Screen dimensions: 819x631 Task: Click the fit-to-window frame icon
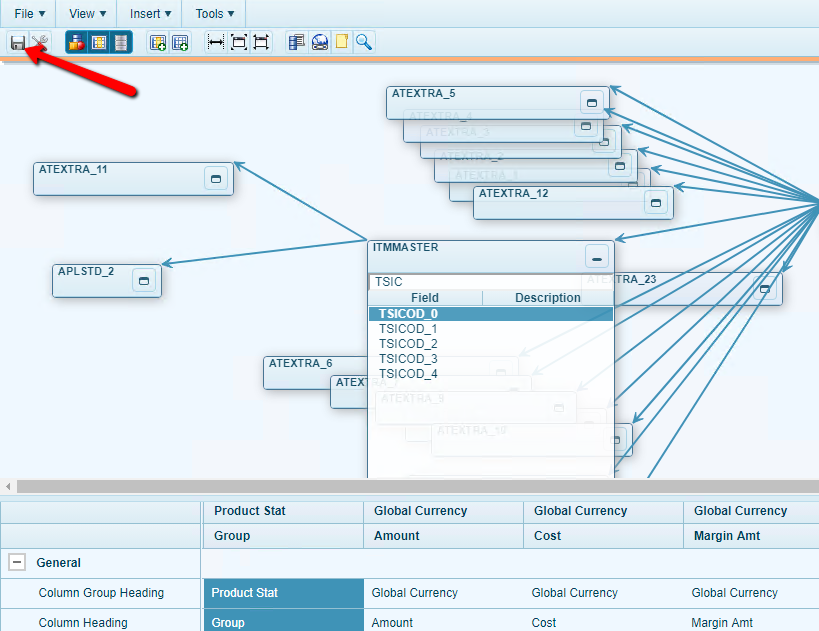238,42
